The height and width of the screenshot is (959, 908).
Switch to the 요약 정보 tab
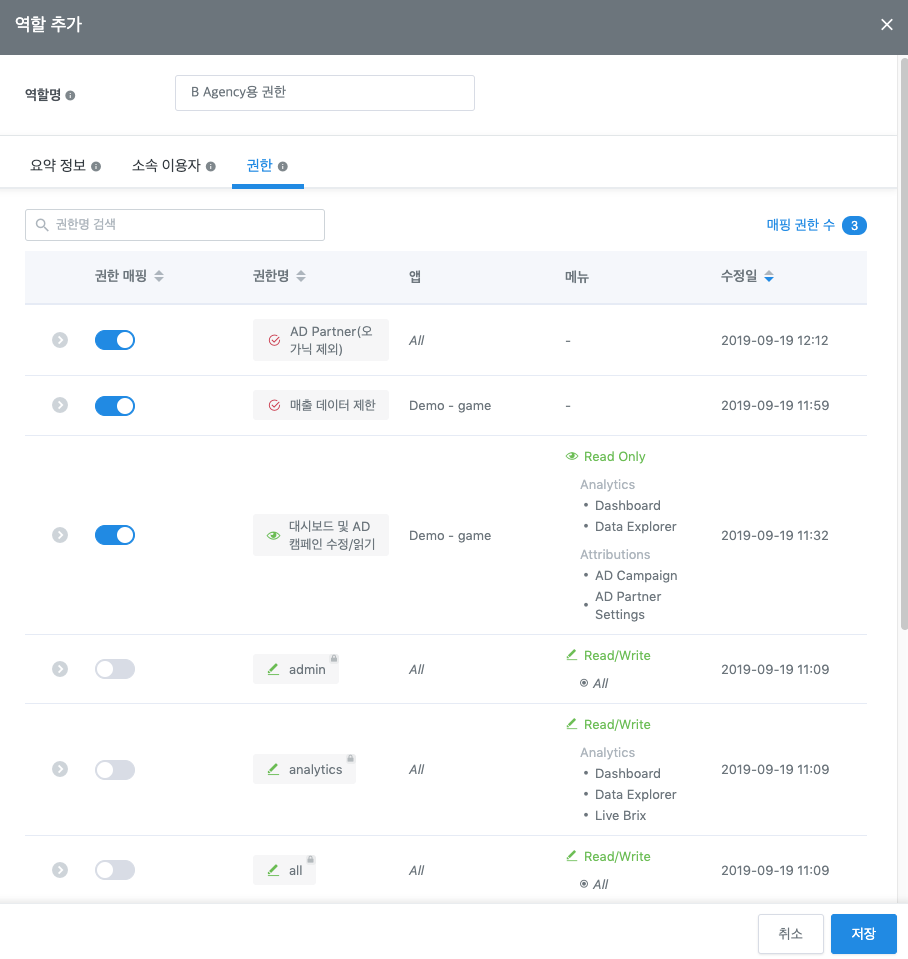(x=58, y=166)
